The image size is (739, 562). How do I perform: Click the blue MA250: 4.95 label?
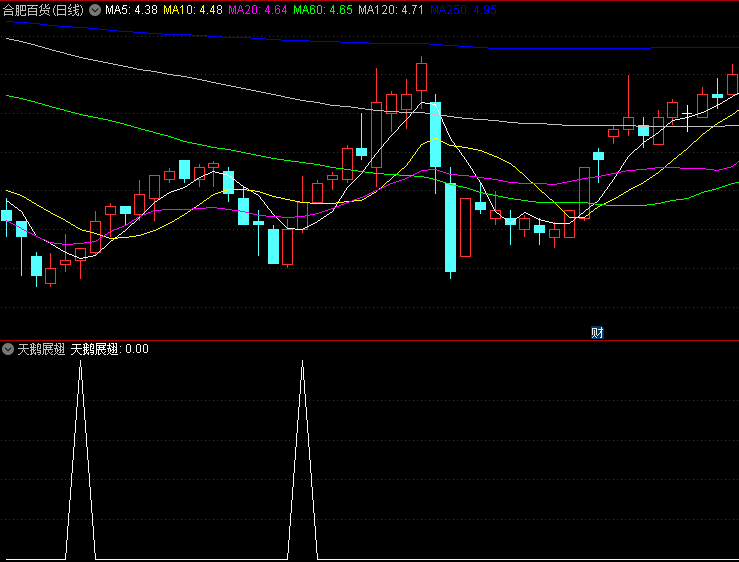463,10
